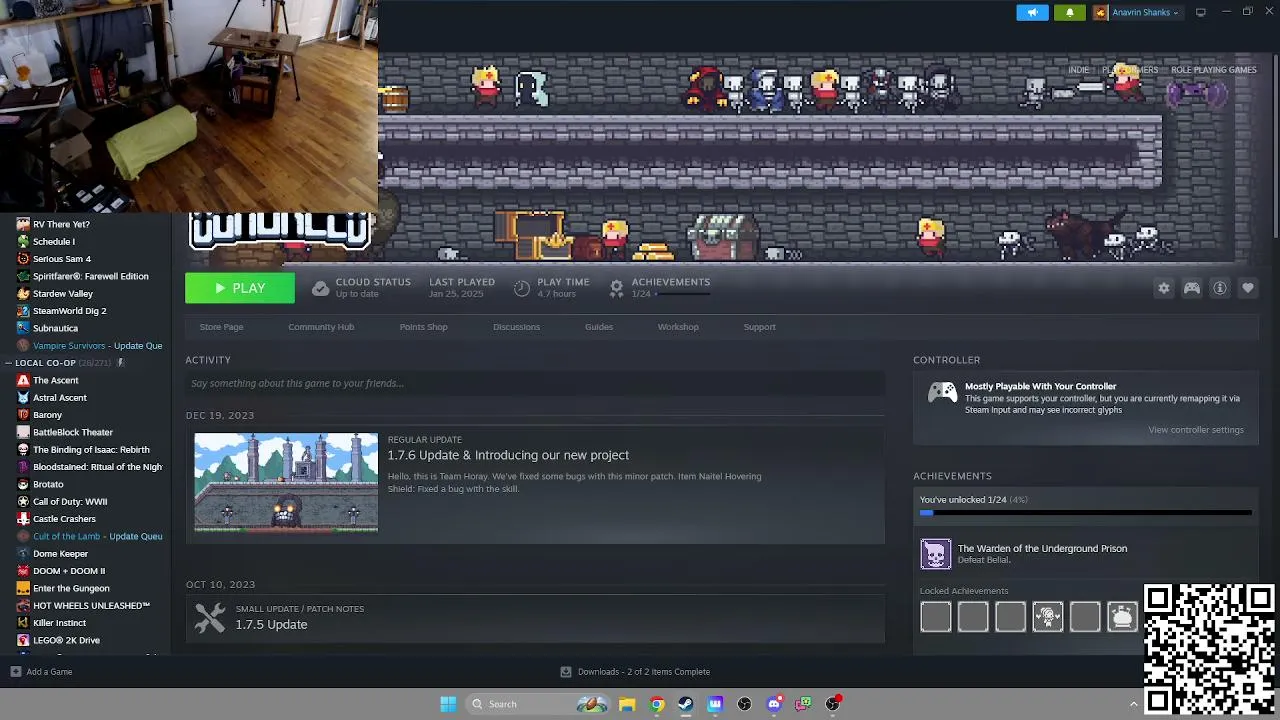Open the Support link
1280x720 pixels.
click(759, 327)
